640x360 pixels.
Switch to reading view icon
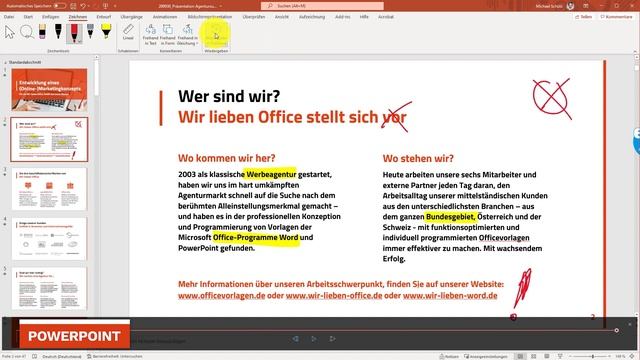pyautogui.click(x=547, y=356)
